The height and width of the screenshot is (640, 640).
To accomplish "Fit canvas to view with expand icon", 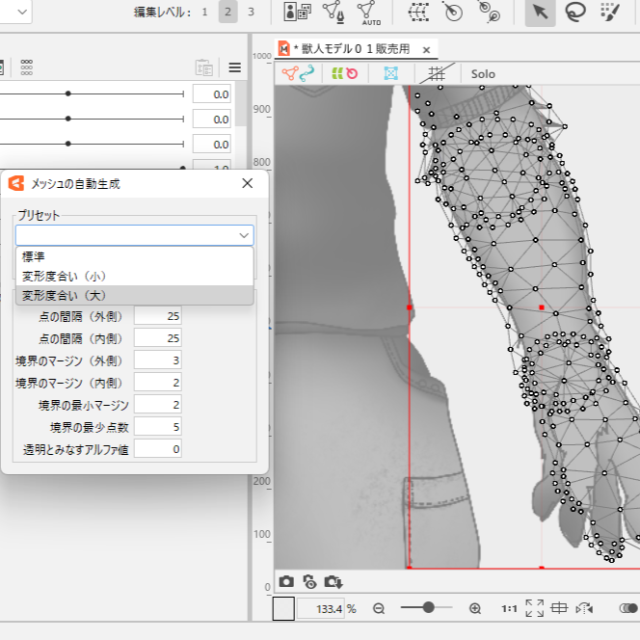I will coord(534,608).
